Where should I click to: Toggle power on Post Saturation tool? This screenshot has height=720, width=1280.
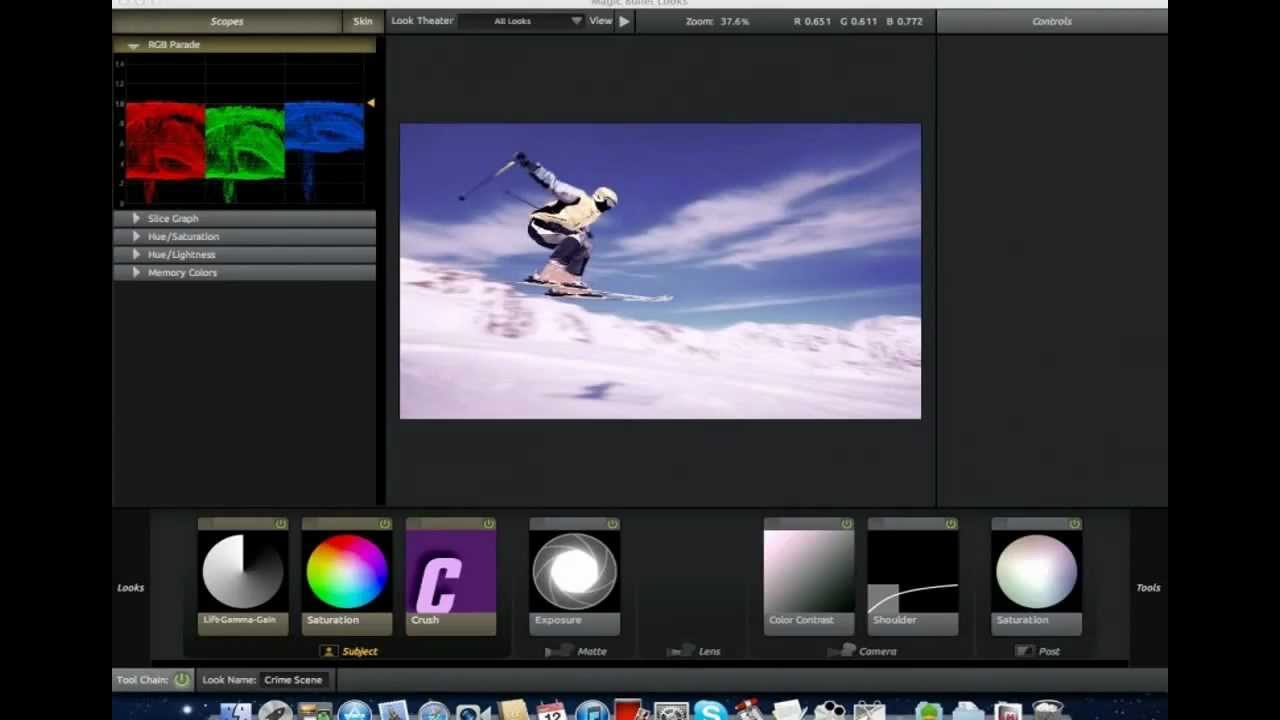1074,524
